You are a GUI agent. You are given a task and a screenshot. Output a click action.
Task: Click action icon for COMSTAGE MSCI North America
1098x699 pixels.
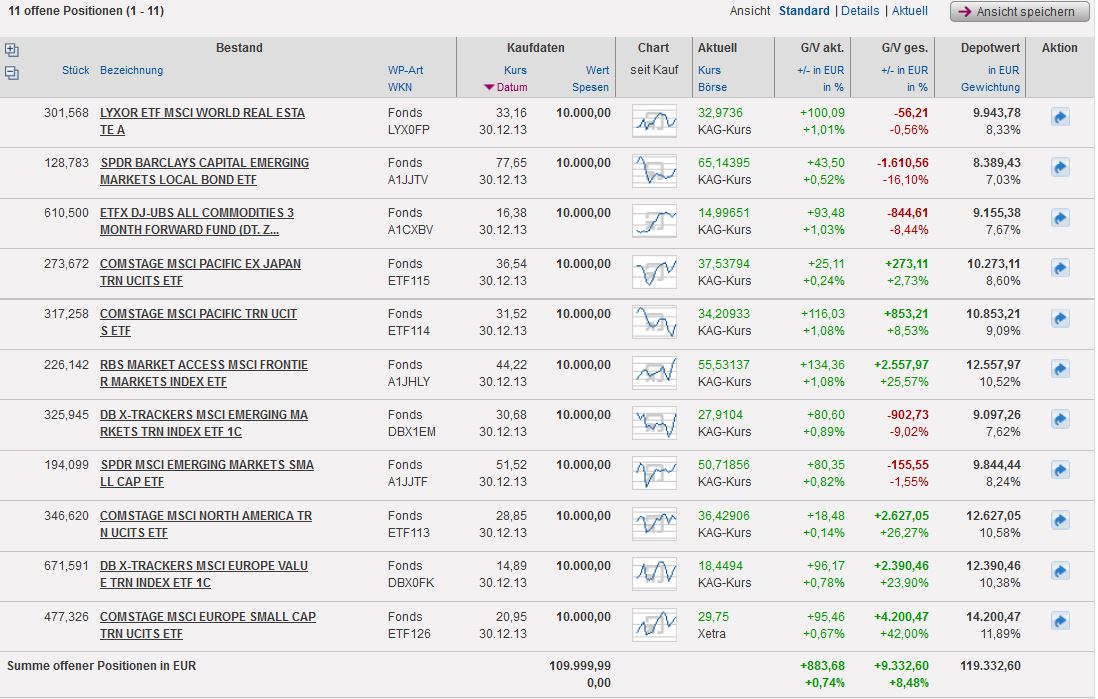[x=1060, y=520]
